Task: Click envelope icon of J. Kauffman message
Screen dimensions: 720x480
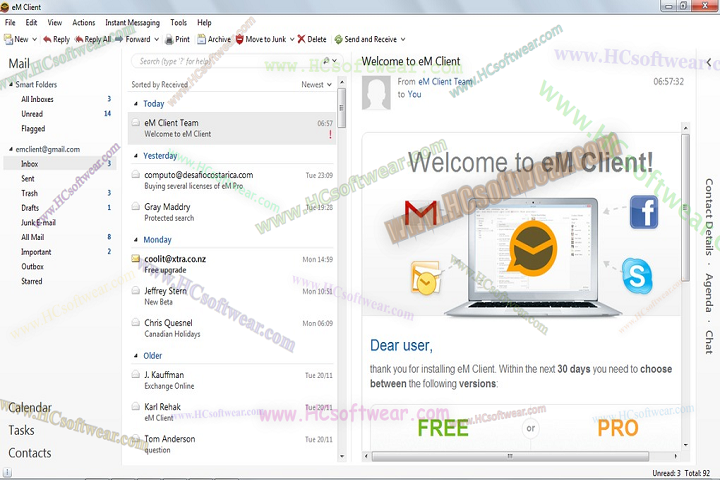Action: [135, 374]
